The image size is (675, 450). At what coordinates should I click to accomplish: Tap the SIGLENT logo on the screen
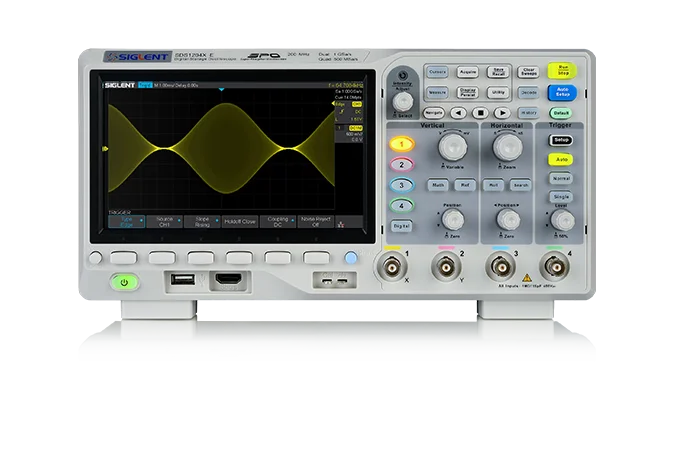[120, 85]
